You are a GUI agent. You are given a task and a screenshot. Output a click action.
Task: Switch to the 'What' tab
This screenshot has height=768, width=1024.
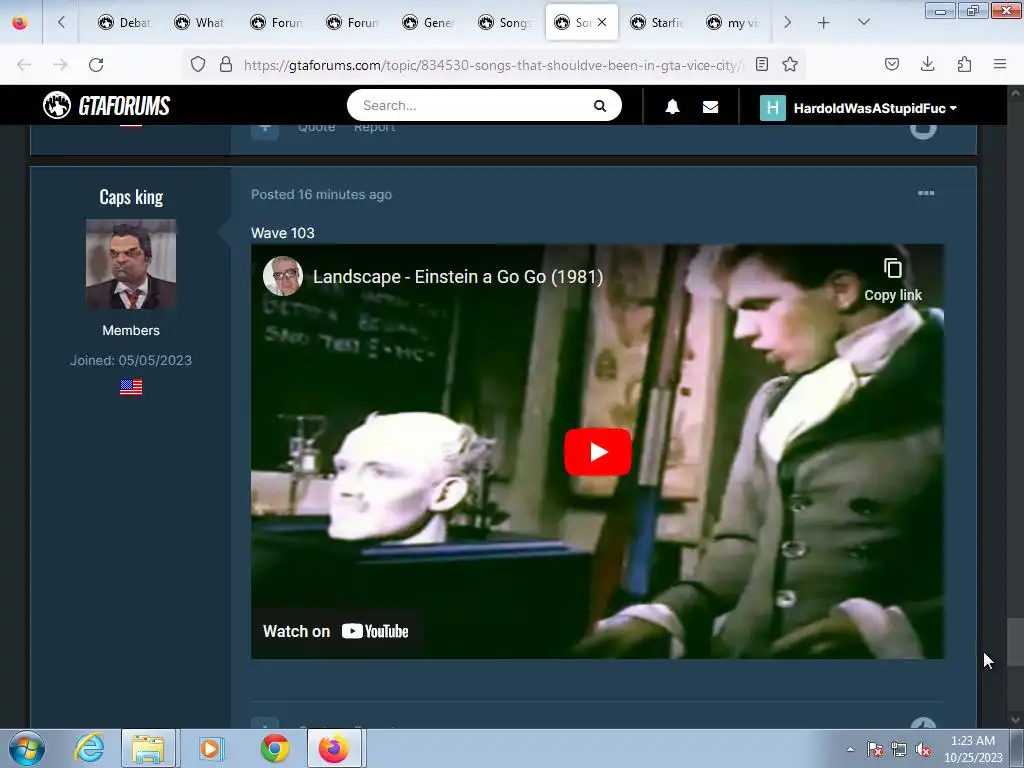tap(200, 22)
